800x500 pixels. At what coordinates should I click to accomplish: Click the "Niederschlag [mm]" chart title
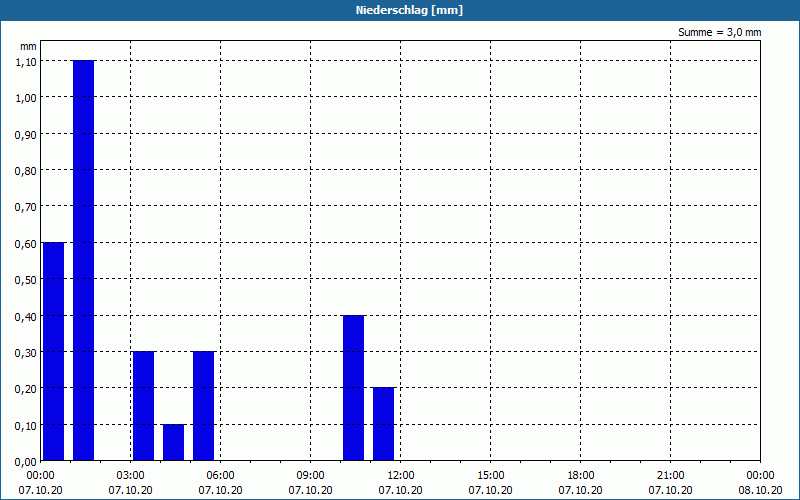pyautogui.click(x=409, y=10)
